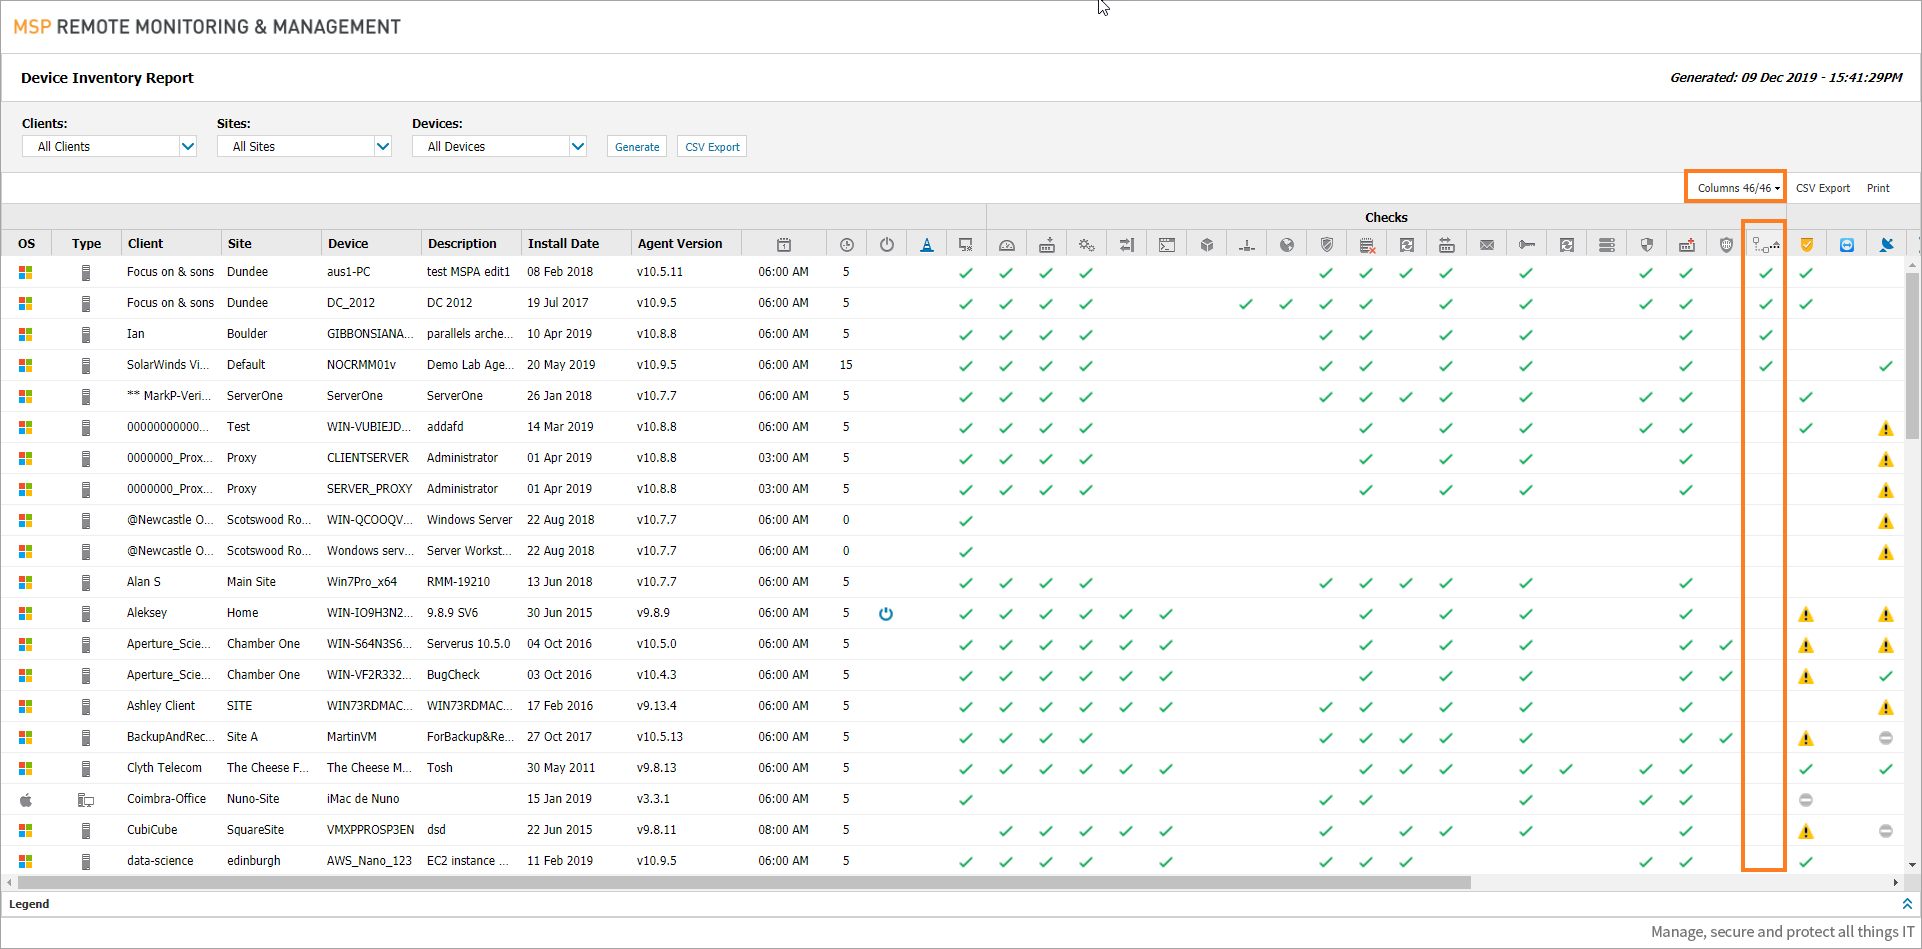Click the device with horizontal arrows column icon

pyautogui.click(x=1447, y=244)
